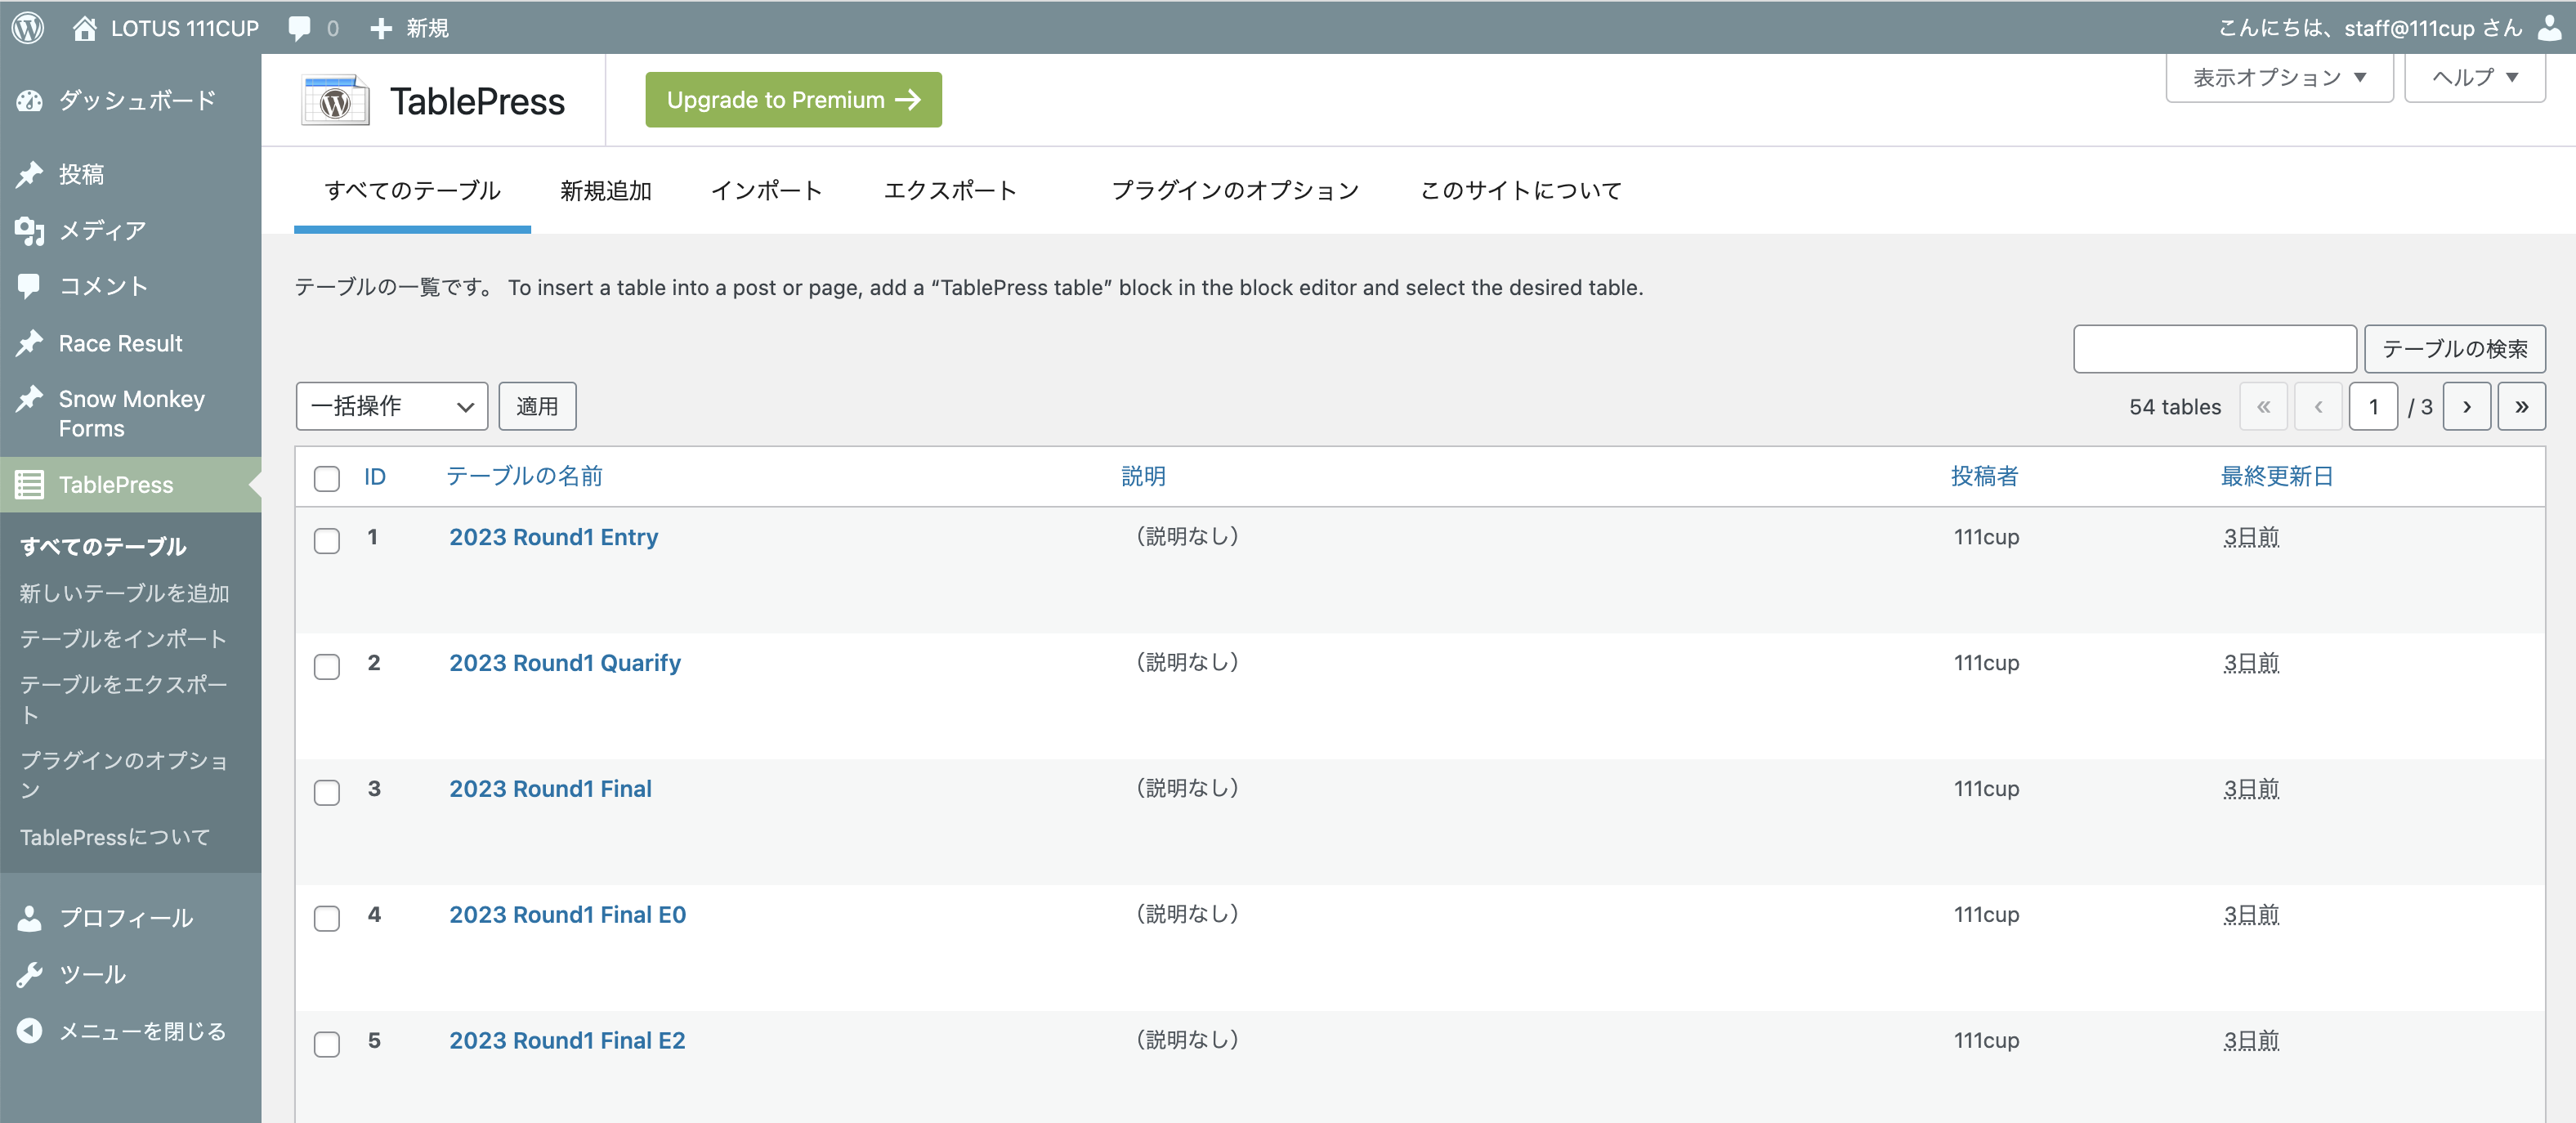Go to next page of tables
Viewport: 2576px width, 1123px height.
(x=2466, y=406)
